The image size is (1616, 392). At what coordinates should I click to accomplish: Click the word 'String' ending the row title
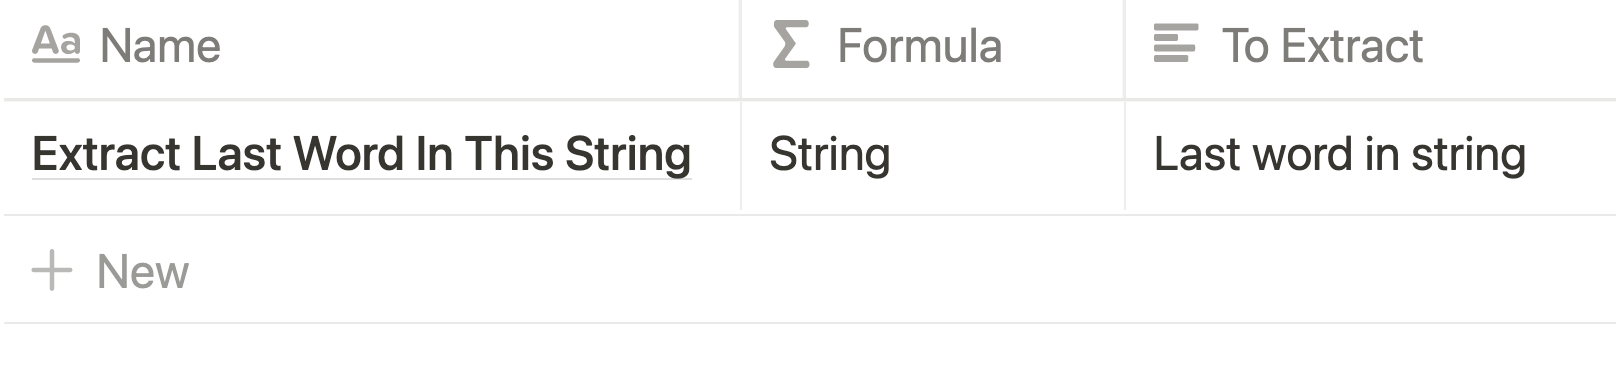click(x=628, y=155)
